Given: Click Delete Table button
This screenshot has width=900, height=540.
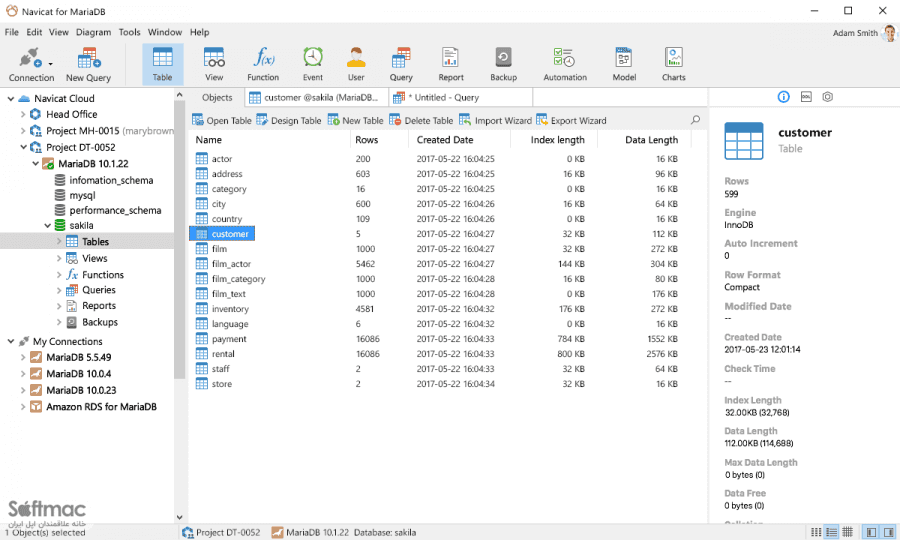Looking at the screenshot, I should (x=421, y=120).
